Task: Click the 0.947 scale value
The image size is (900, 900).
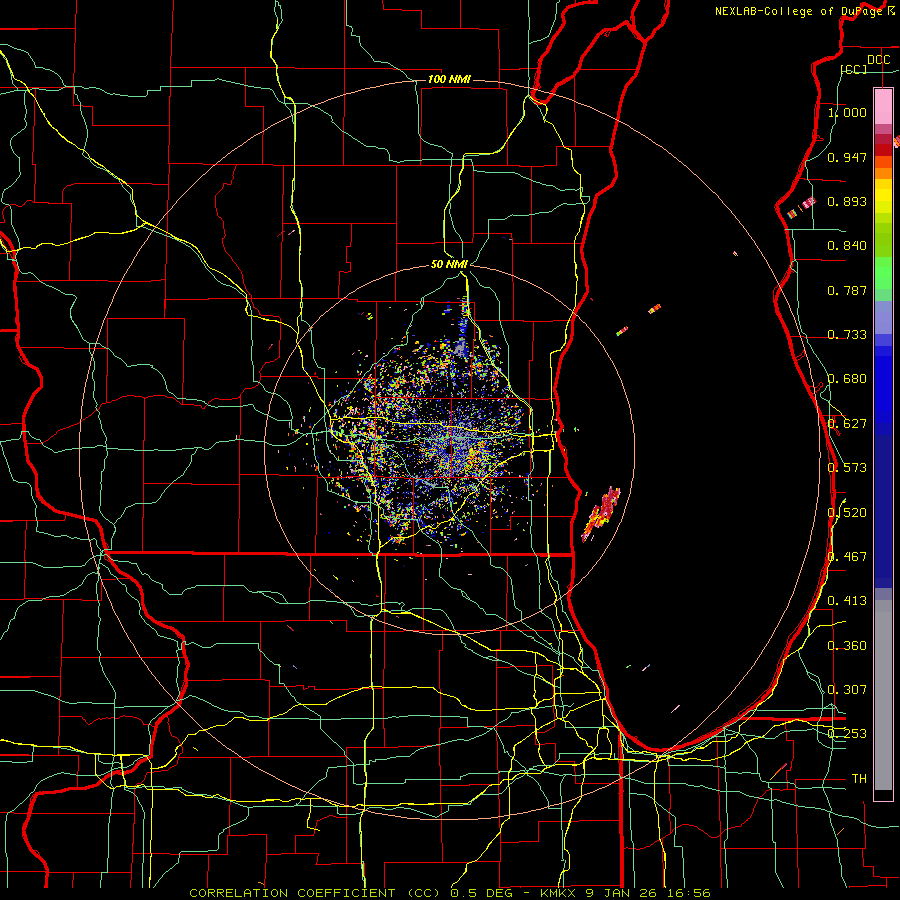Action: coord(847,157)
